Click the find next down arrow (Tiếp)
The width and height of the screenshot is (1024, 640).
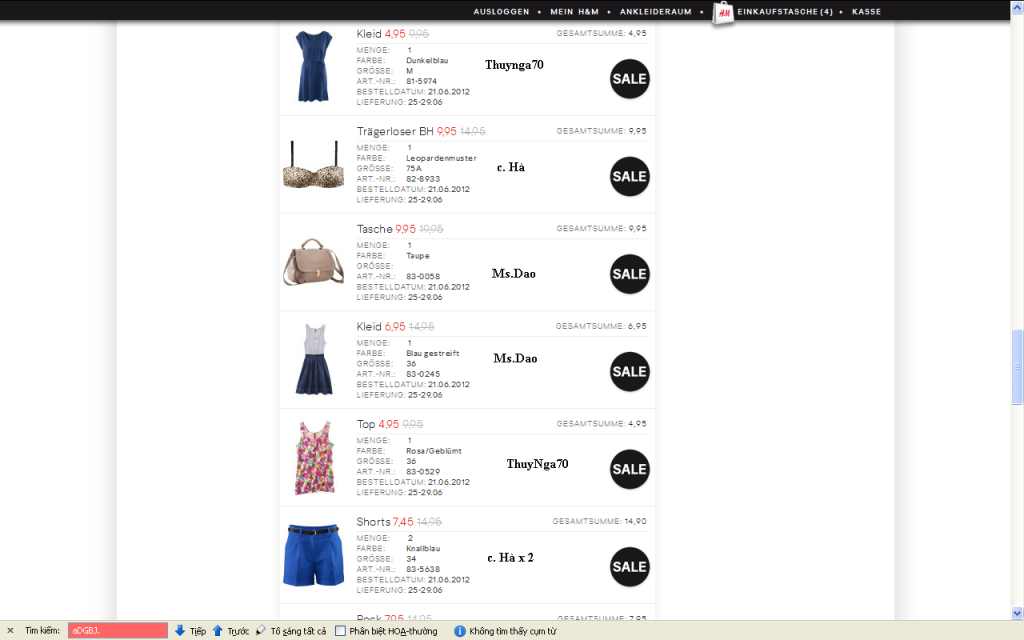[x=180, y=631]
